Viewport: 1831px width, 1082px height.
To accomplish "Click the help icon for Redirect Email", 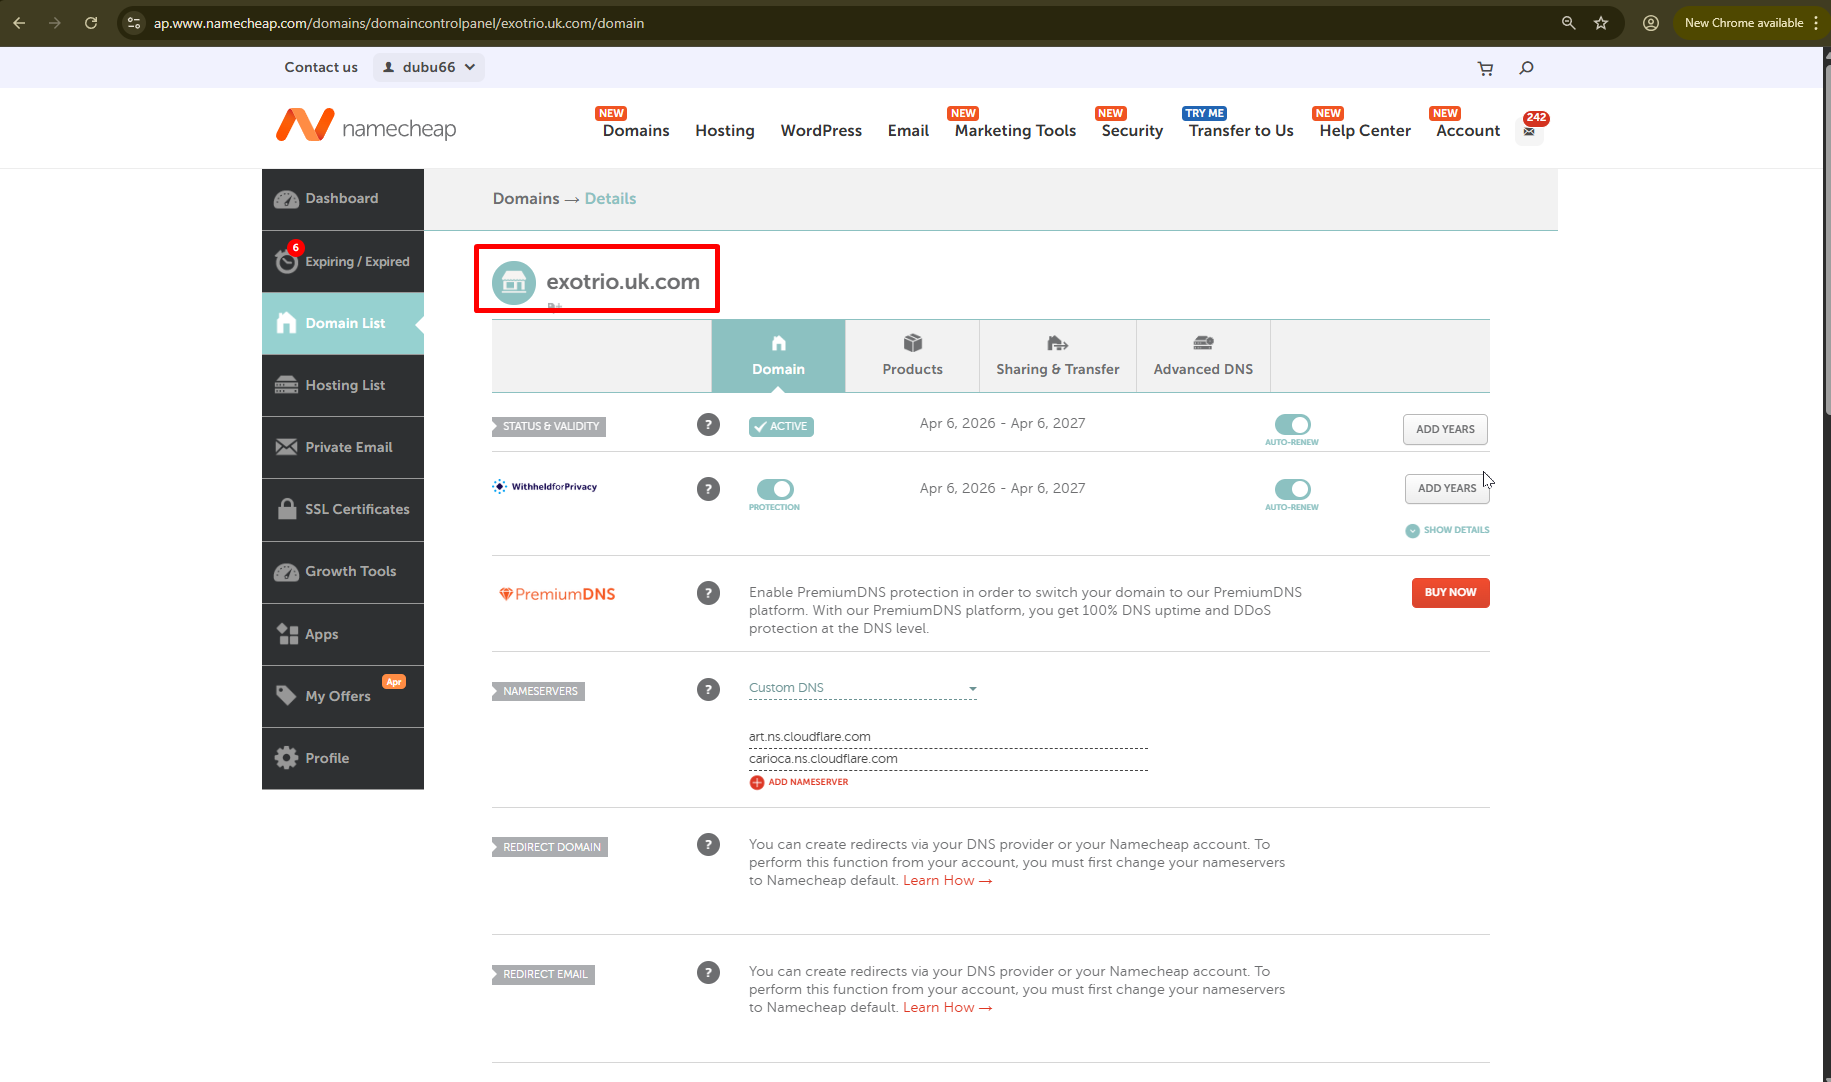I will coord(708,972).
